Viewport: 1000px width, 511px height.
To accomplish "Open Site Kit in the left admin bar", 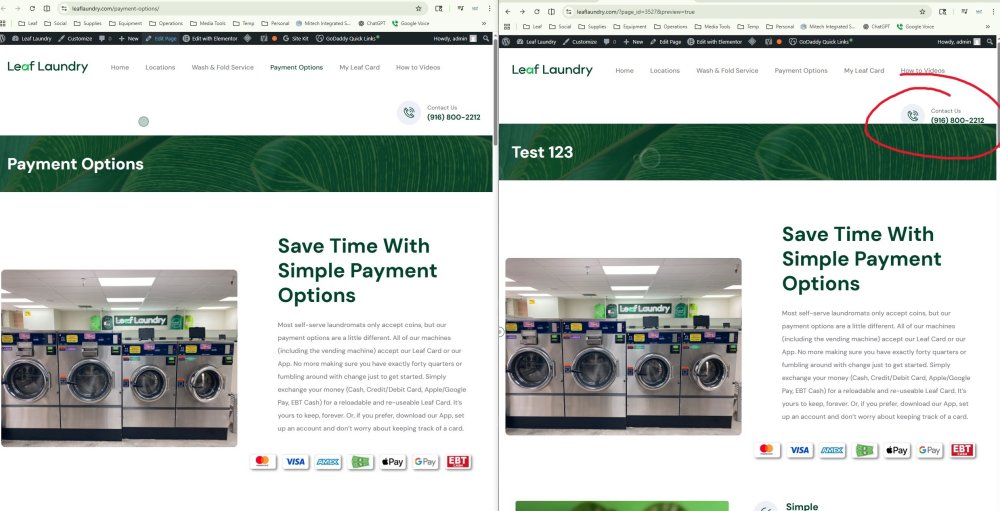I will click(x=295, y=38).
